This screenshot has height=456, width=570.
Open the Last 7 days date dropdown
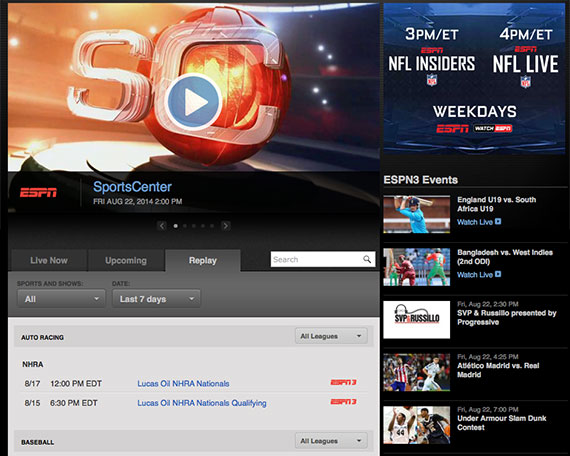(x=156, y=299)
